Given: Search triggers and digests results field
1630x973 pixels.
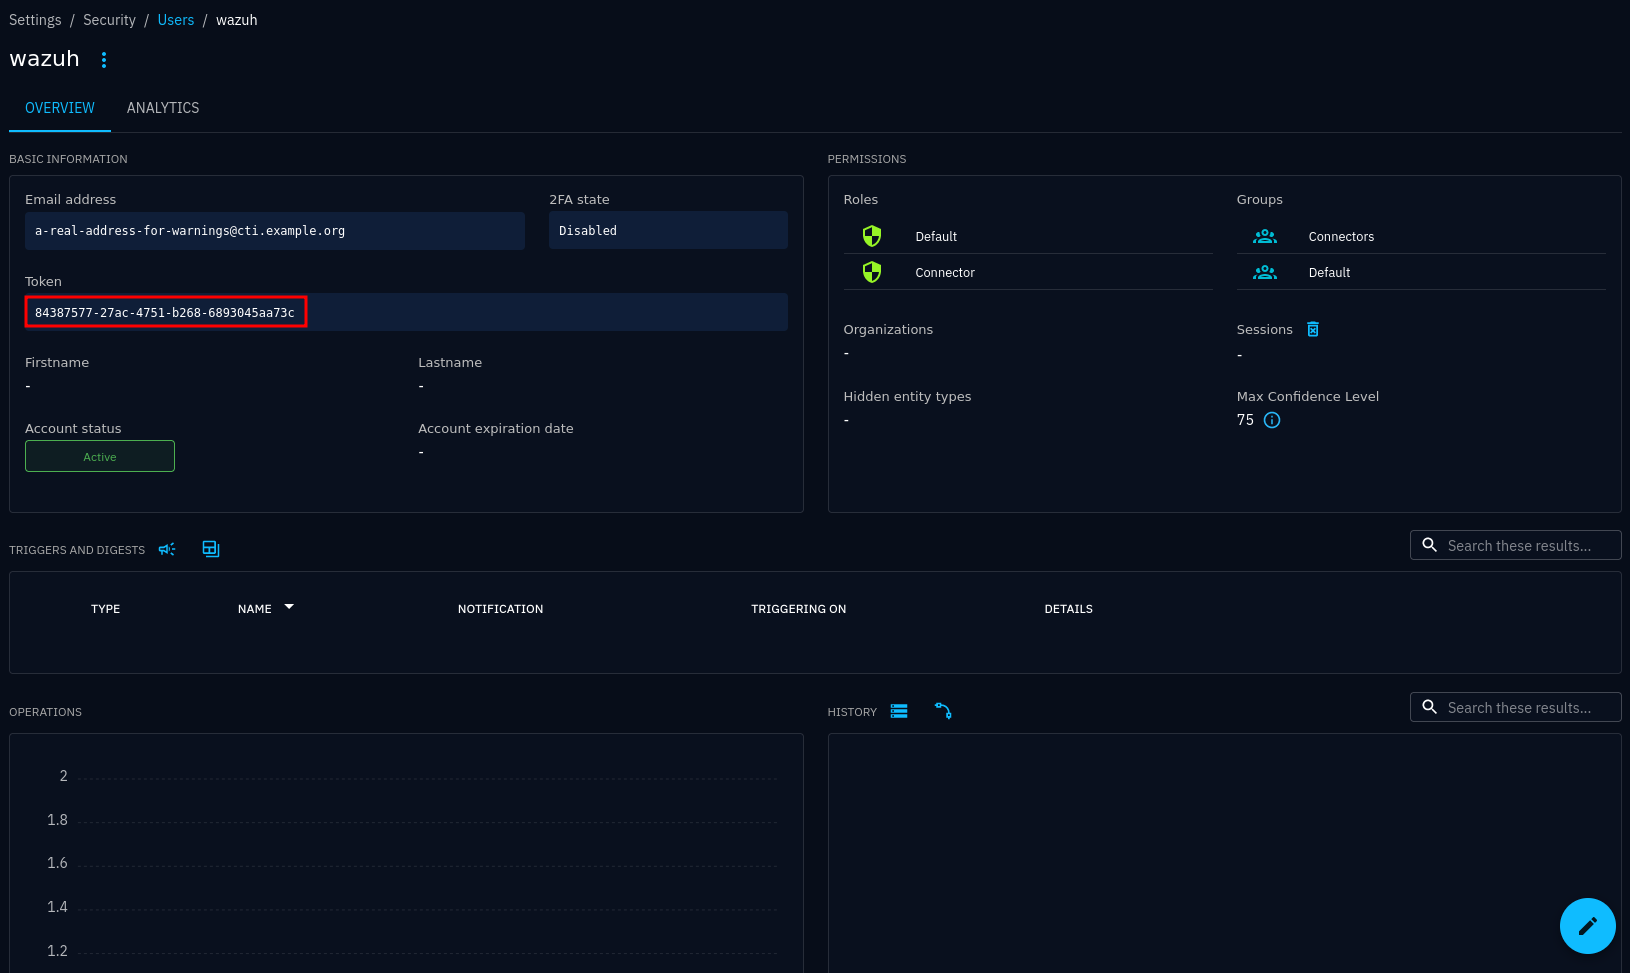Looking at the screenshot, I should point(1516,545).
